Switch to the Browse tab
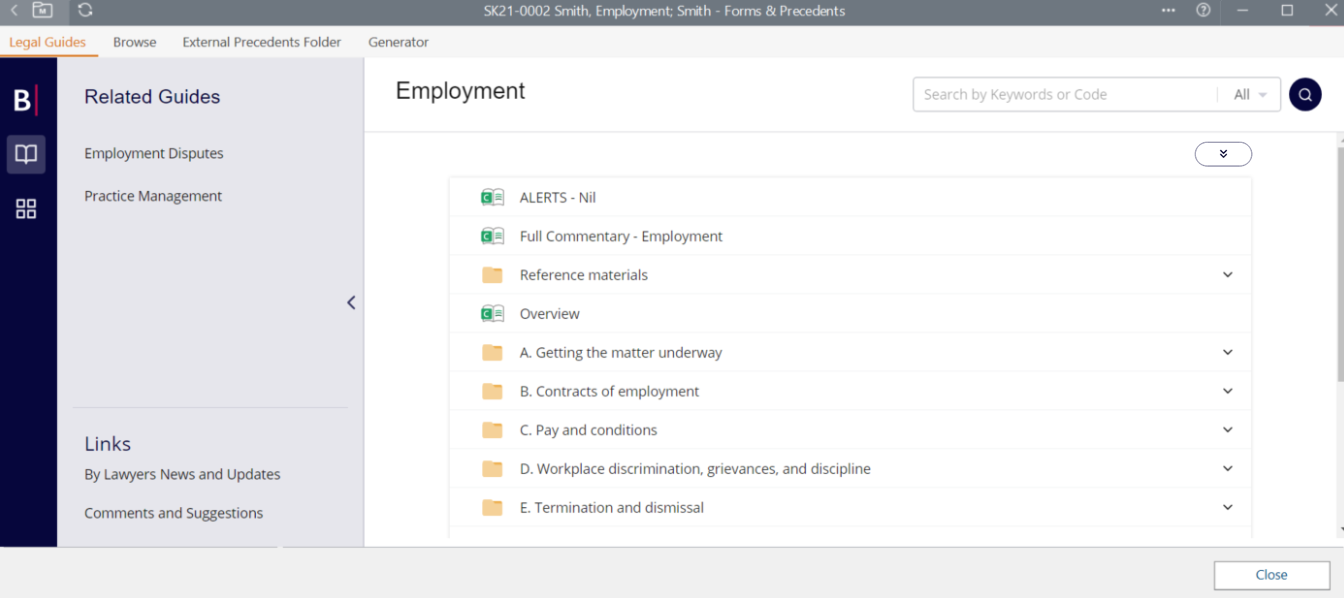 pos(134,42)
